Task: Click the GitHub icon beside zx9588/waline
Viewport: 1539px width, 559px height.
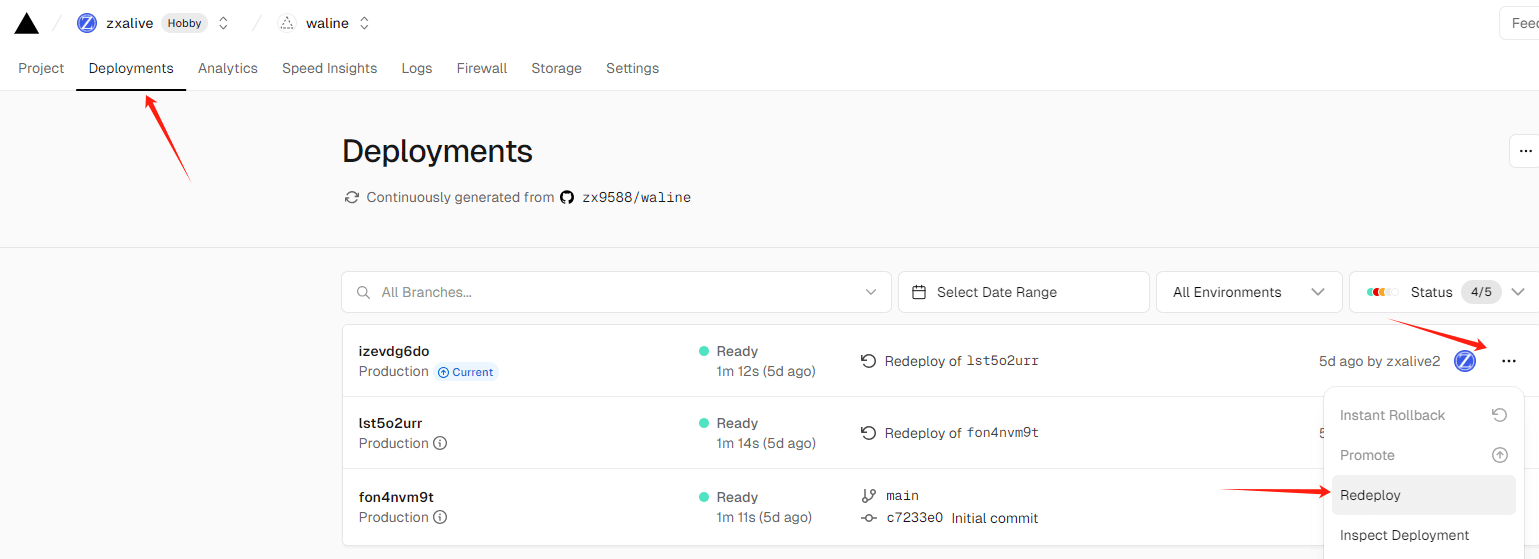Action: (x=567, y=198)
